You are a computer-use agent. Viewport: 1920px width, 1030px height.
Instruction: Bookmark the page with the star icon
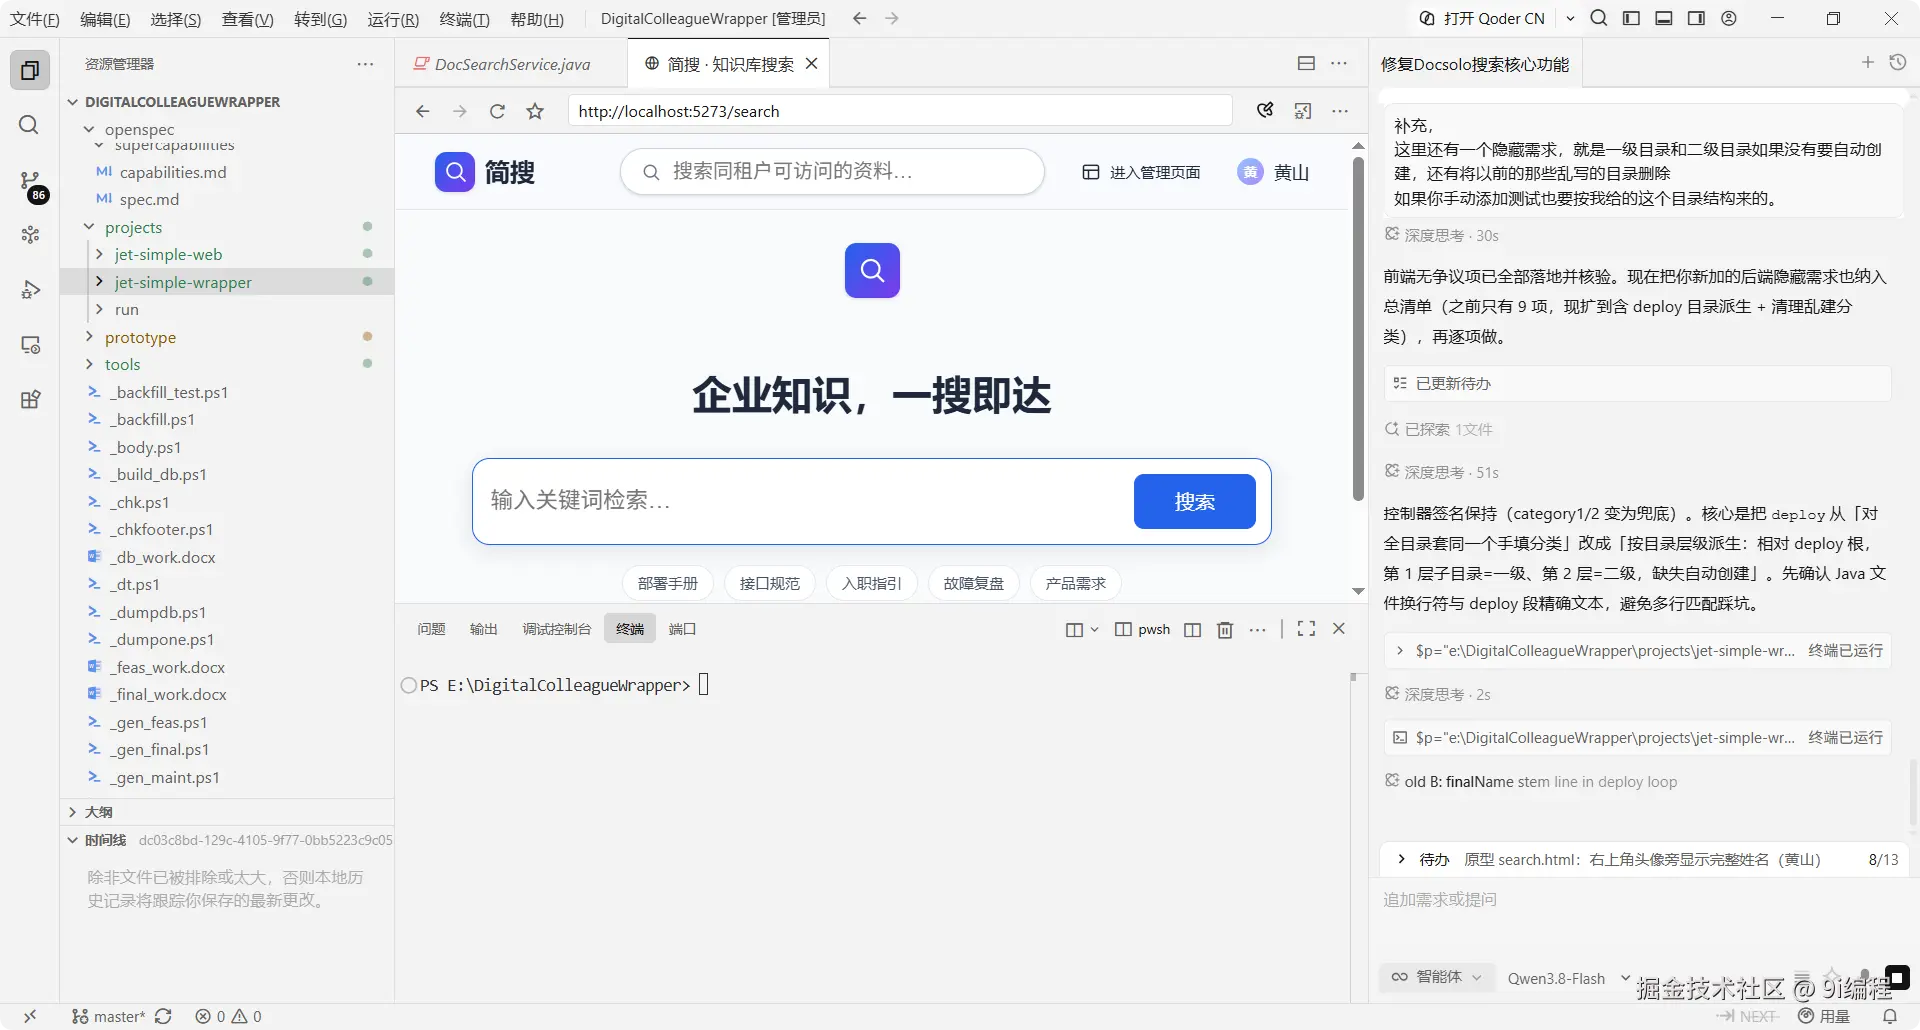(x=535, y=111)
